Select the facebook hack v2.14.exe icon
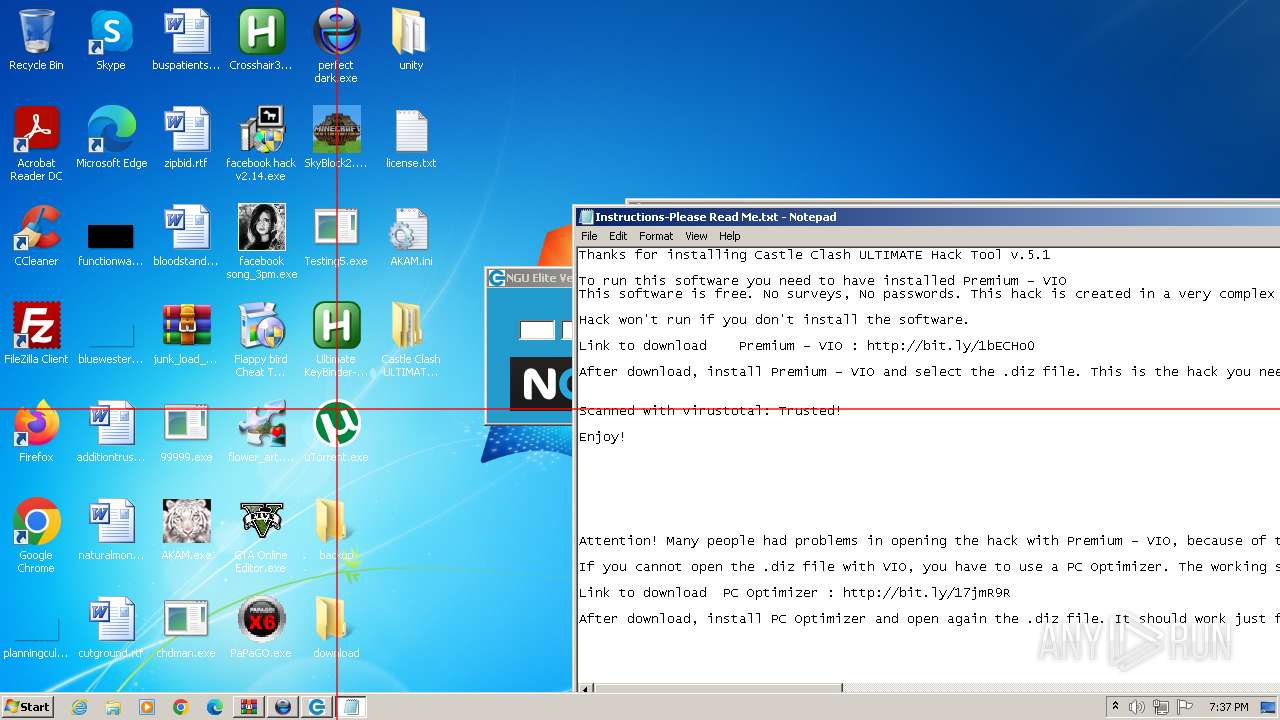This screenshot has height=720, width=1280. pyautogui.click(x=261, y=143)
